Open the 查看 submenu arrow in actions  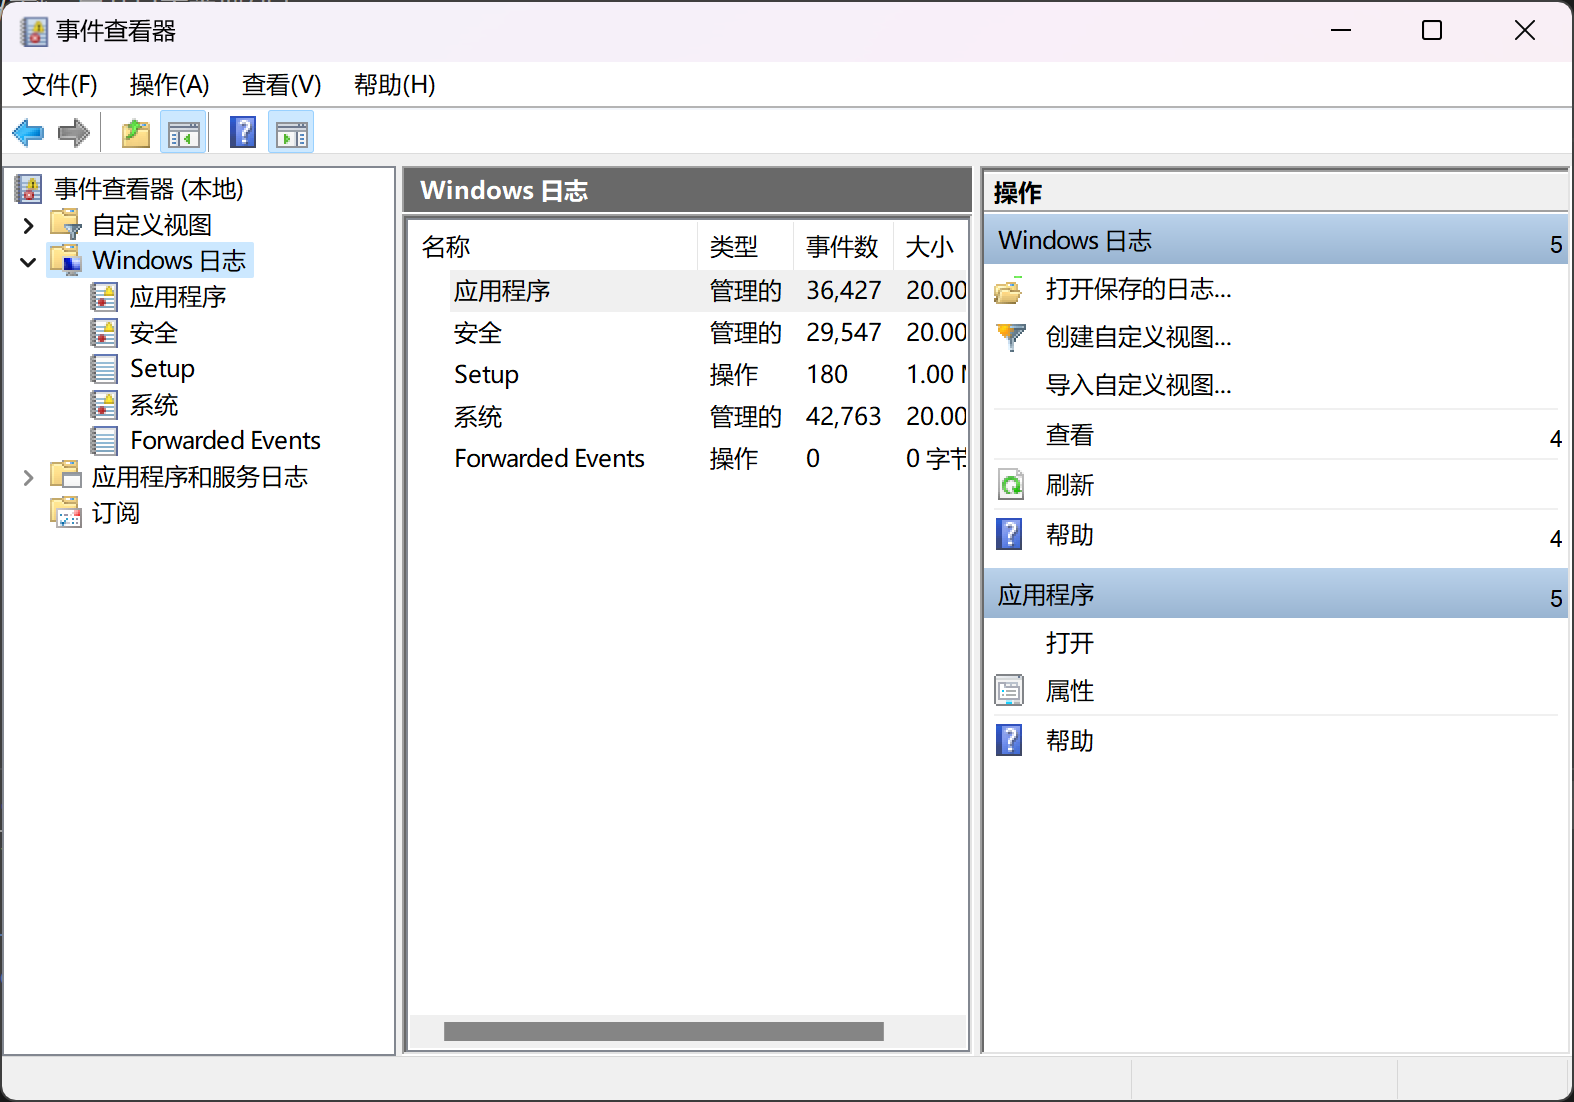coord(1556,438)
